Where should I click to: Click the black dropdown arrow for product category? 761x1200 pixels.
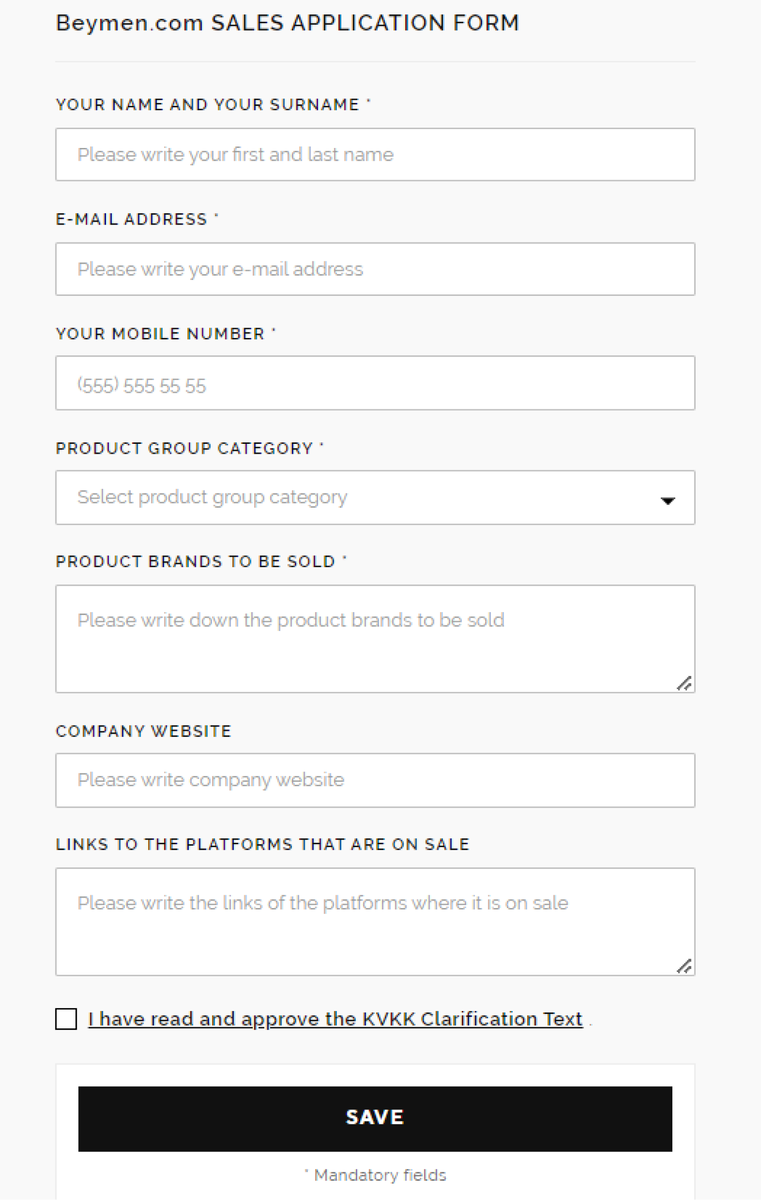pyautogui.click(x=668, y=500)
